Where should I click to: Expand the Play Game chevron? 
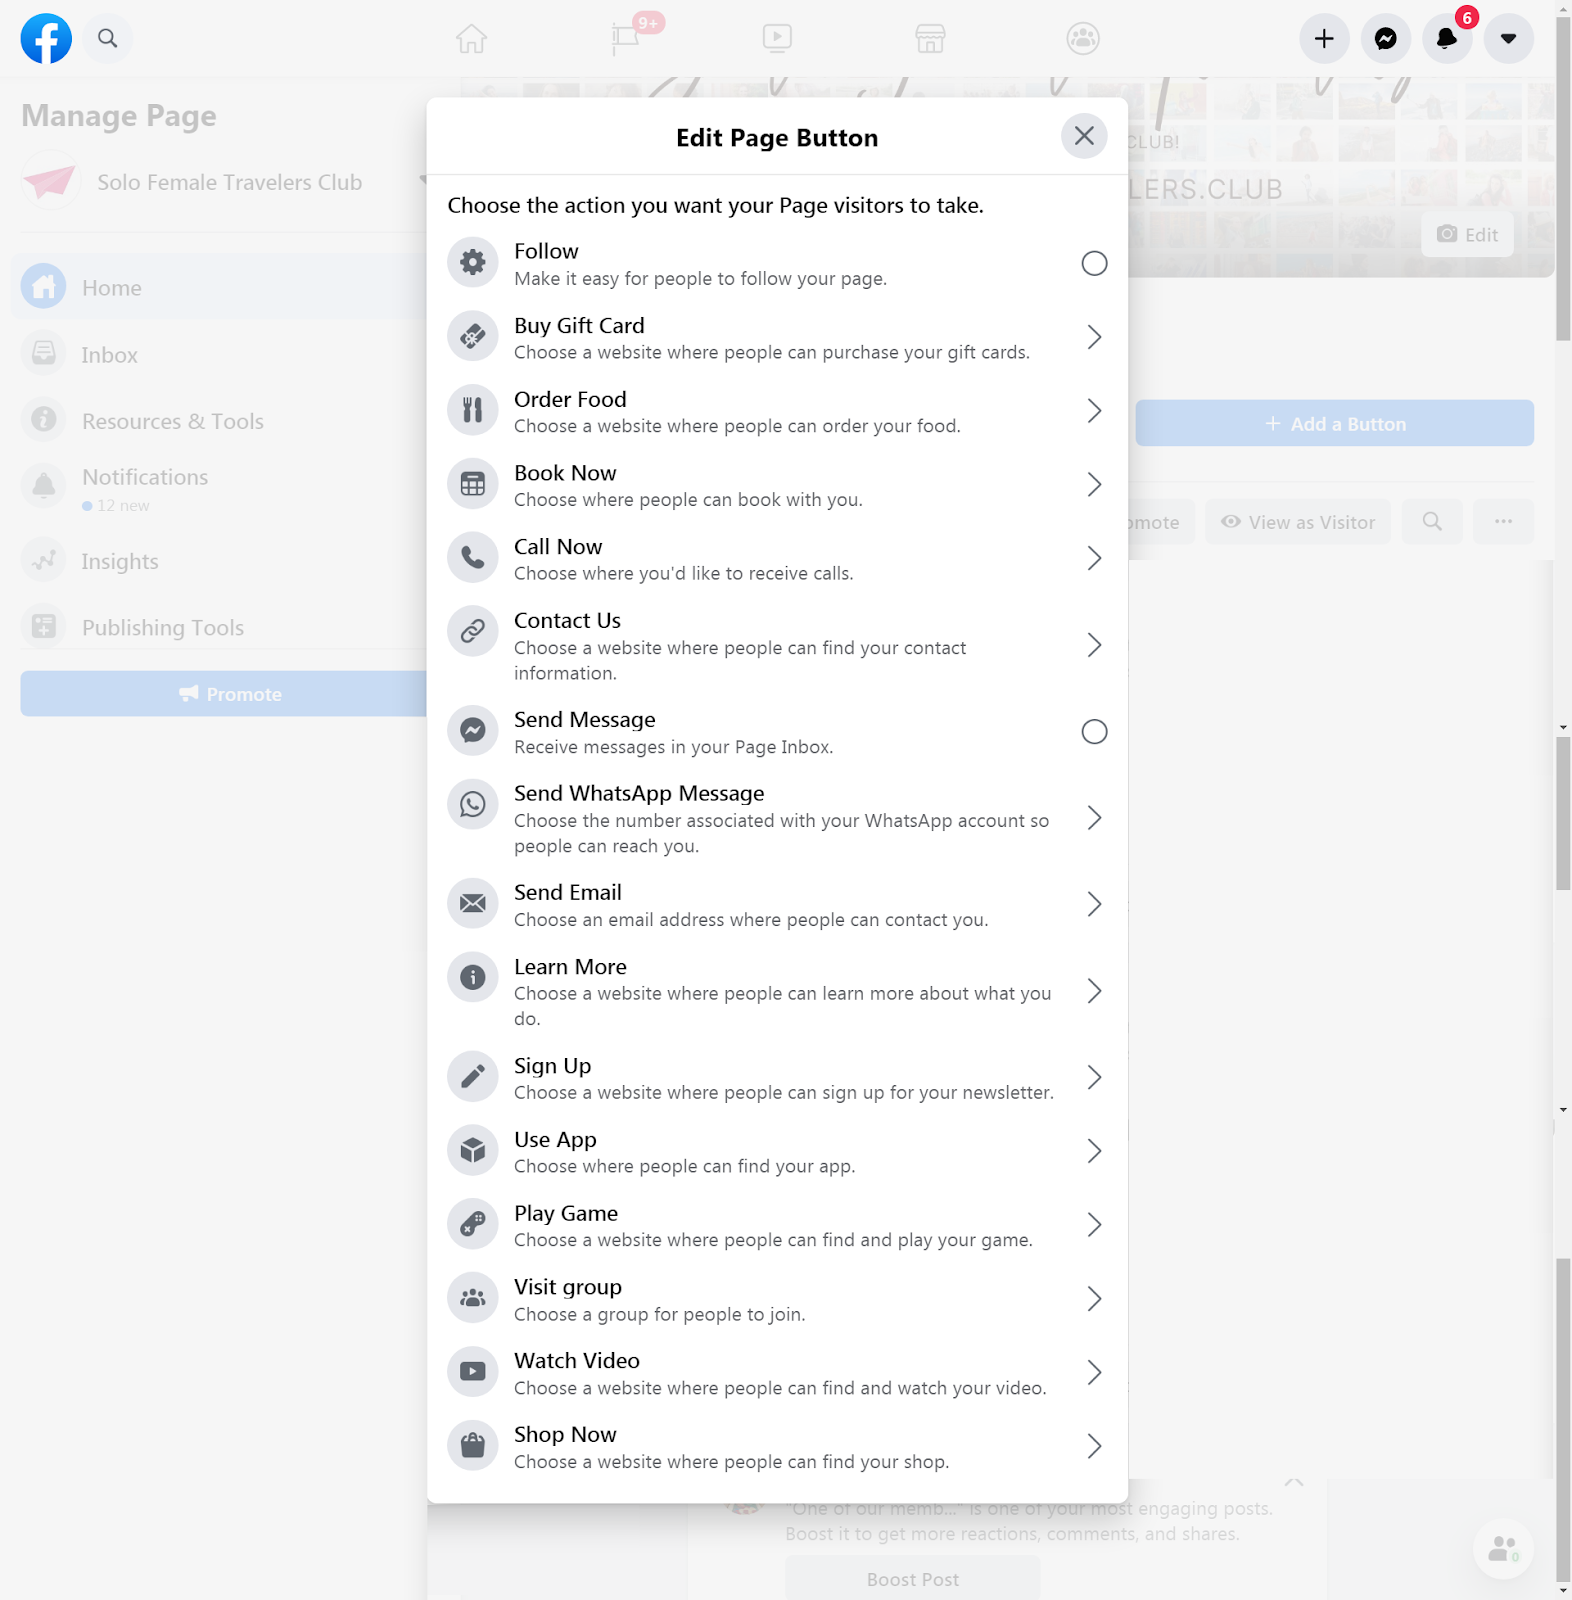[1095, 1225]
